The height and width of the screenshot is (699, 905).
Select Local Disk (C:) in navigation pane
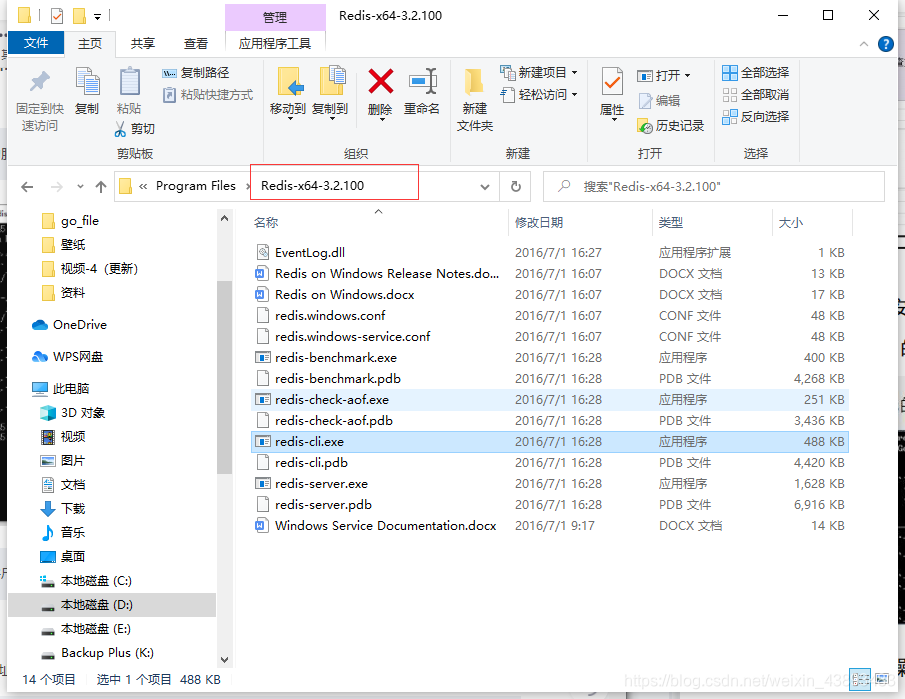coord(86,581)
